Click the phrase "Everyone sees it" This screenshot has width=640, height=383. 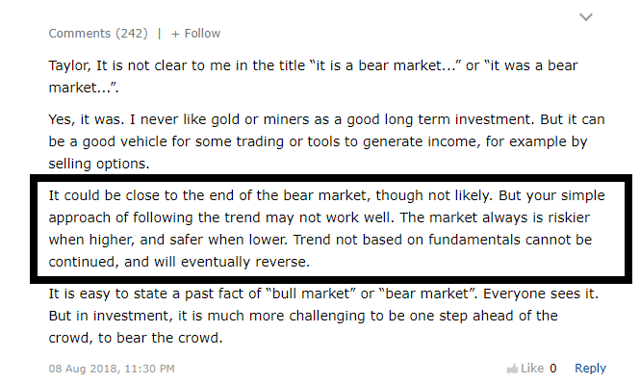[x=540, y=294]
